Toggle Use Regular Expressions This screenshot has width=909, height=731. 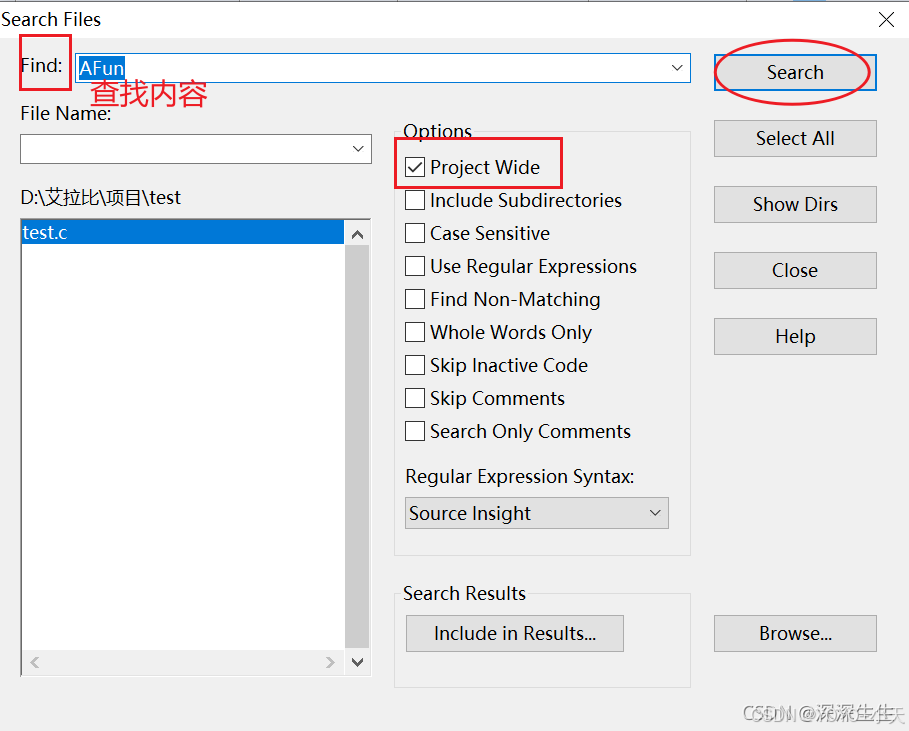pyautogui.click(x=414, y=266)
